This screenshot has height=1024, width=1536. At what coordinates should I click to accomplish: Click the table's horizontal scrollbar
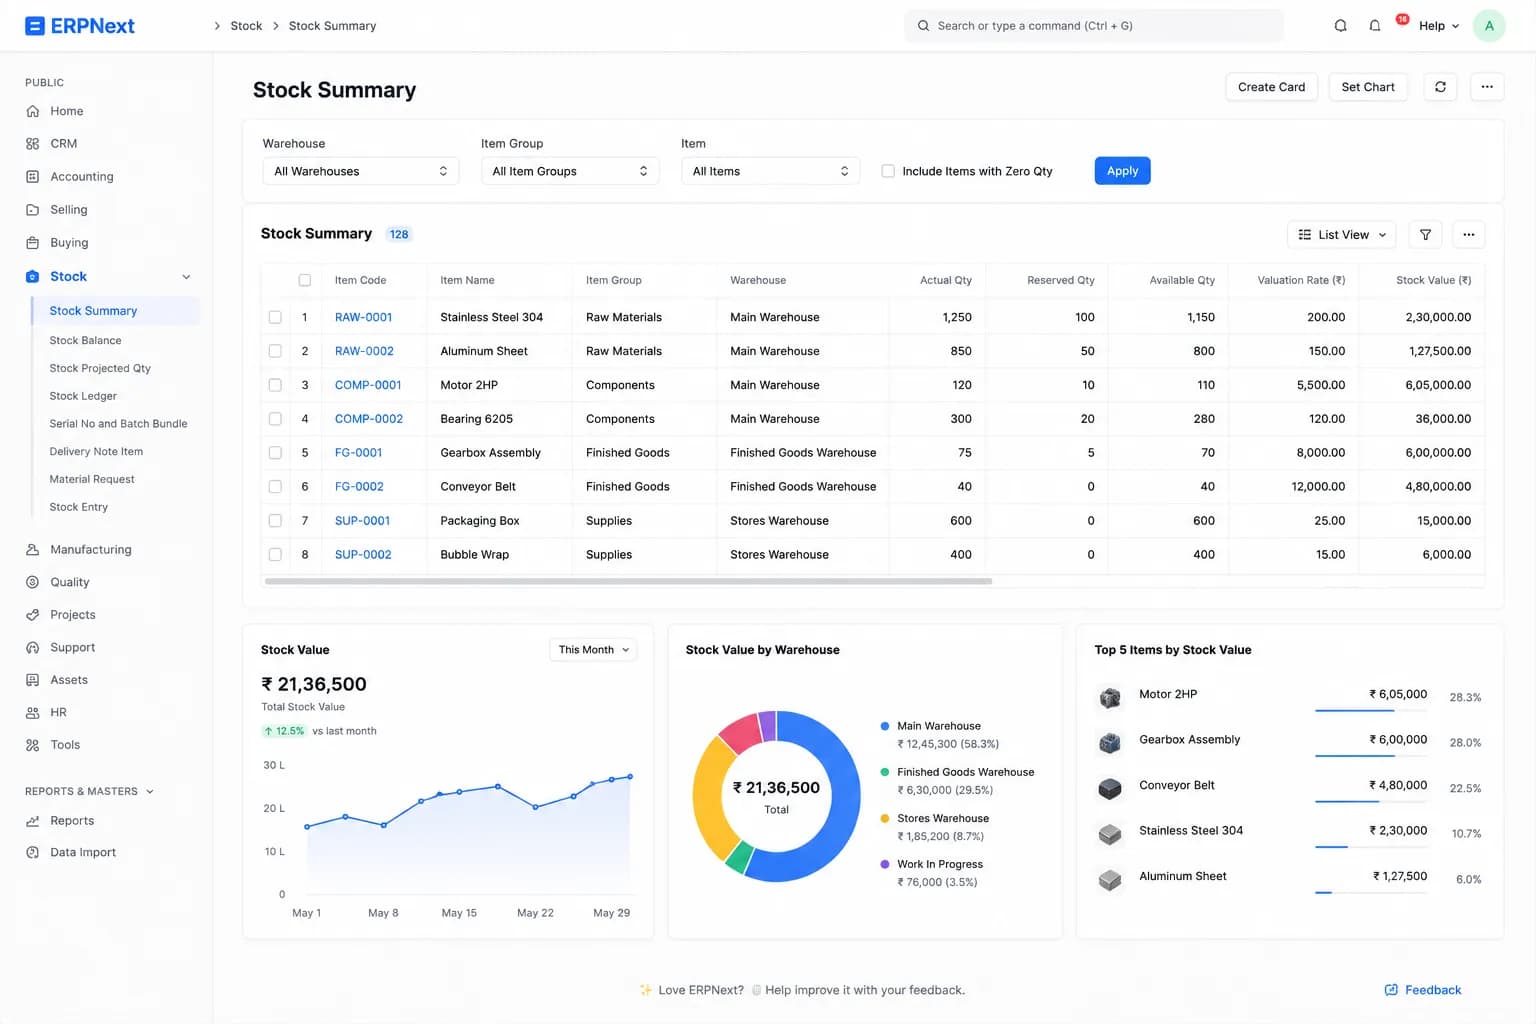pyautogui.click(x=628, y=581)
